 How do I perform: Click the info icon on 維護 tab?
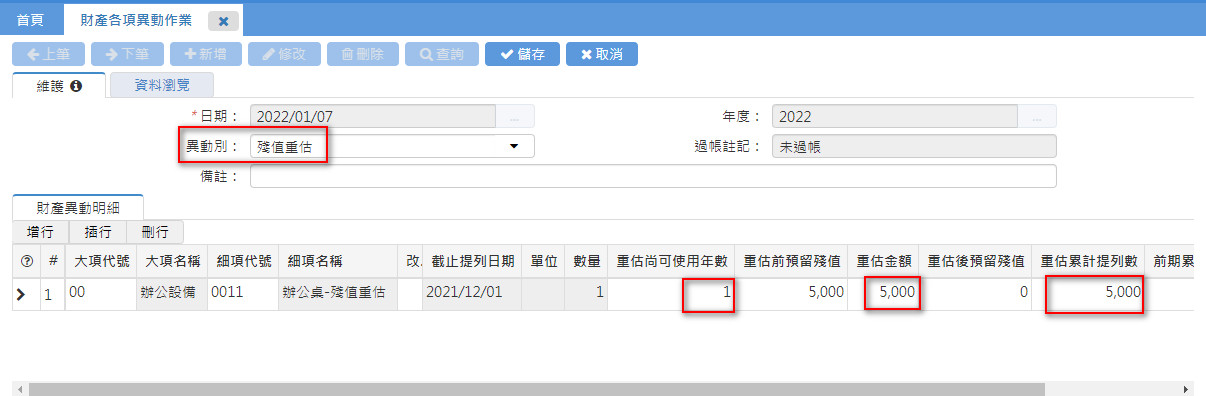point(76,86)
